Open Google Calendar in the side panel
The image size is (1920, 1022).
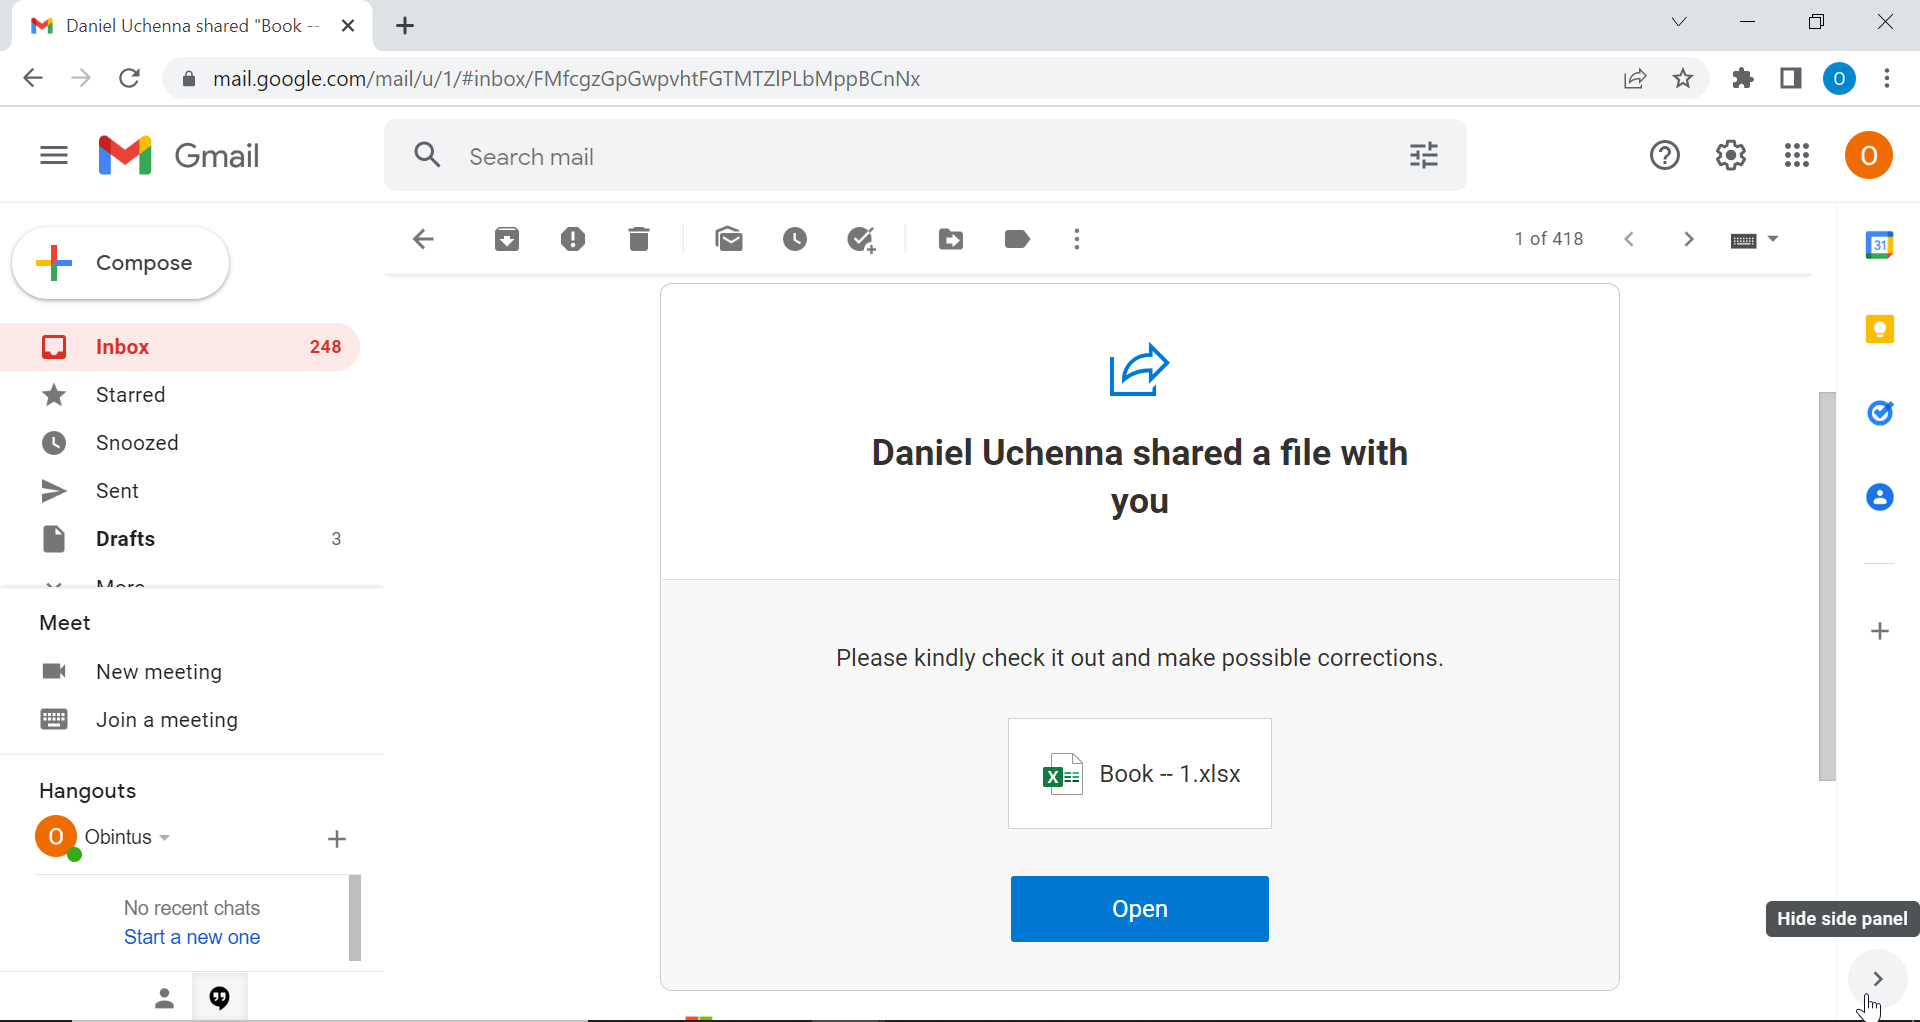point(1880,245)
